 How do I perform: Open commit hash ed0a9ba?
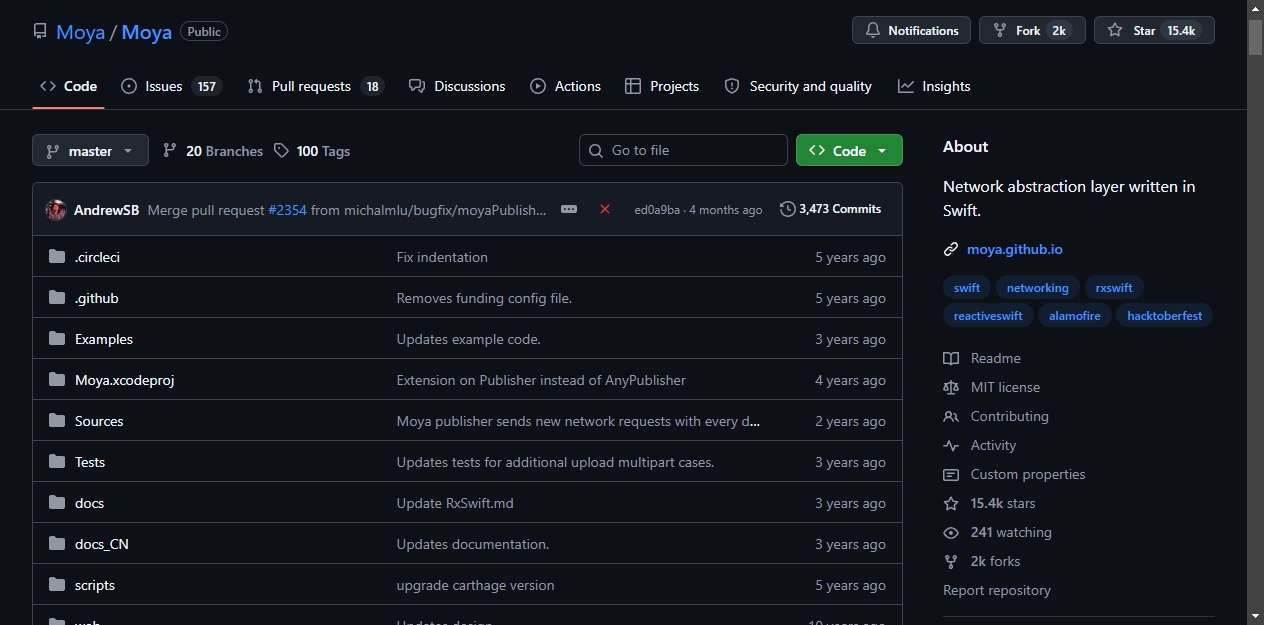point(657,210)
